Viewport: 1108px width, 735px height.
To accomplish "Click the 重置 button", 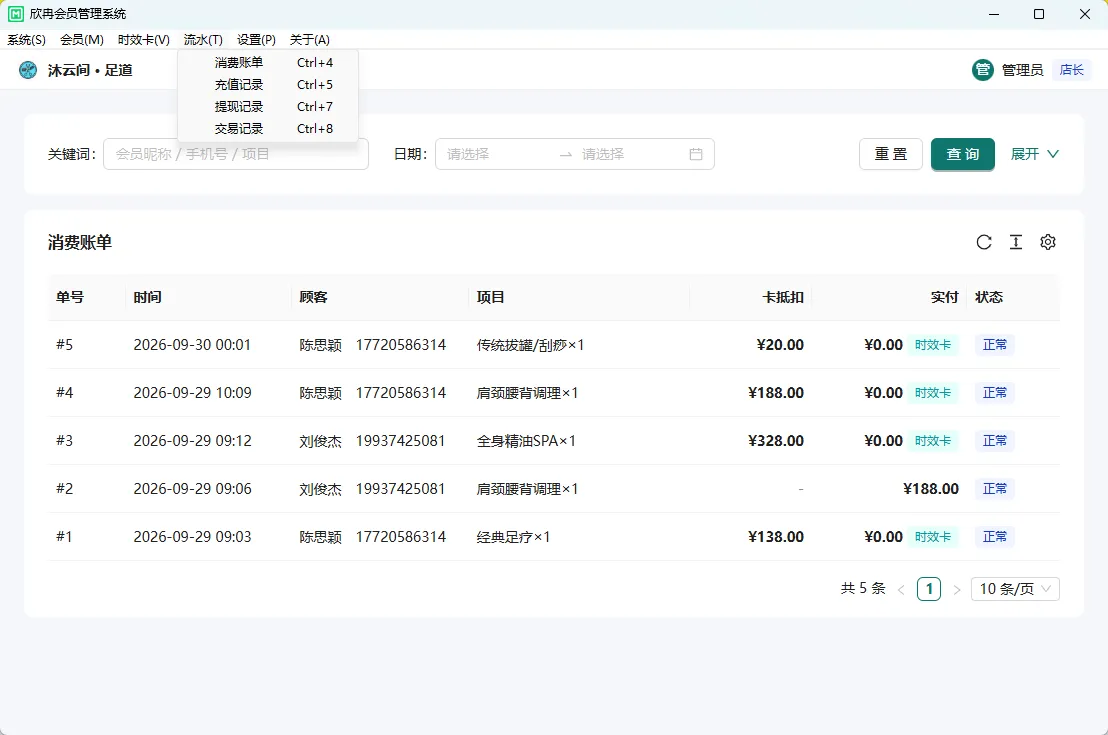I will (x=891, y=154).
